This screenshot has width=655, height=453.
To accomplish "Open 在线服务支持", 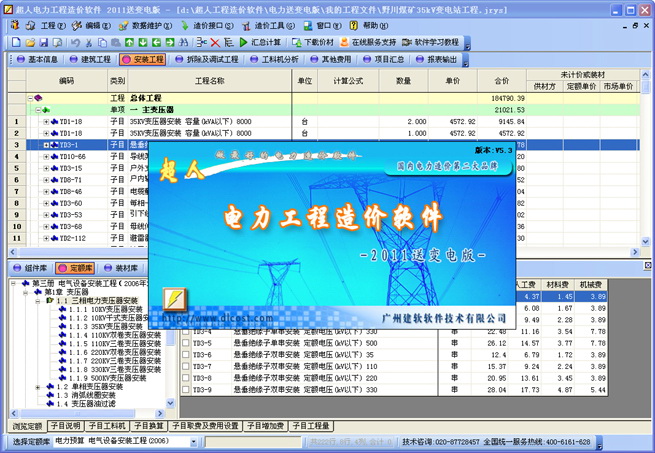I will 368,42.
